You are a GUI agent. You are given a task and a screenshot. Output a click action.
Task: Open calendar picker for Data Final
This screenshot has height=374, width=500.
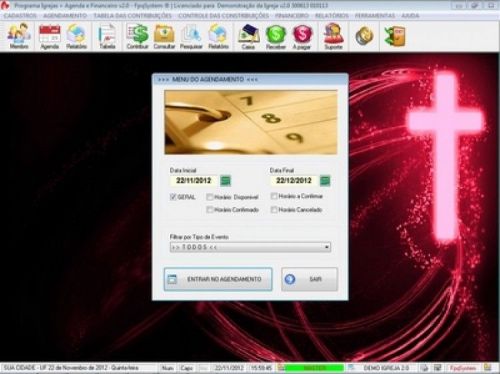(x=325, y=181)
